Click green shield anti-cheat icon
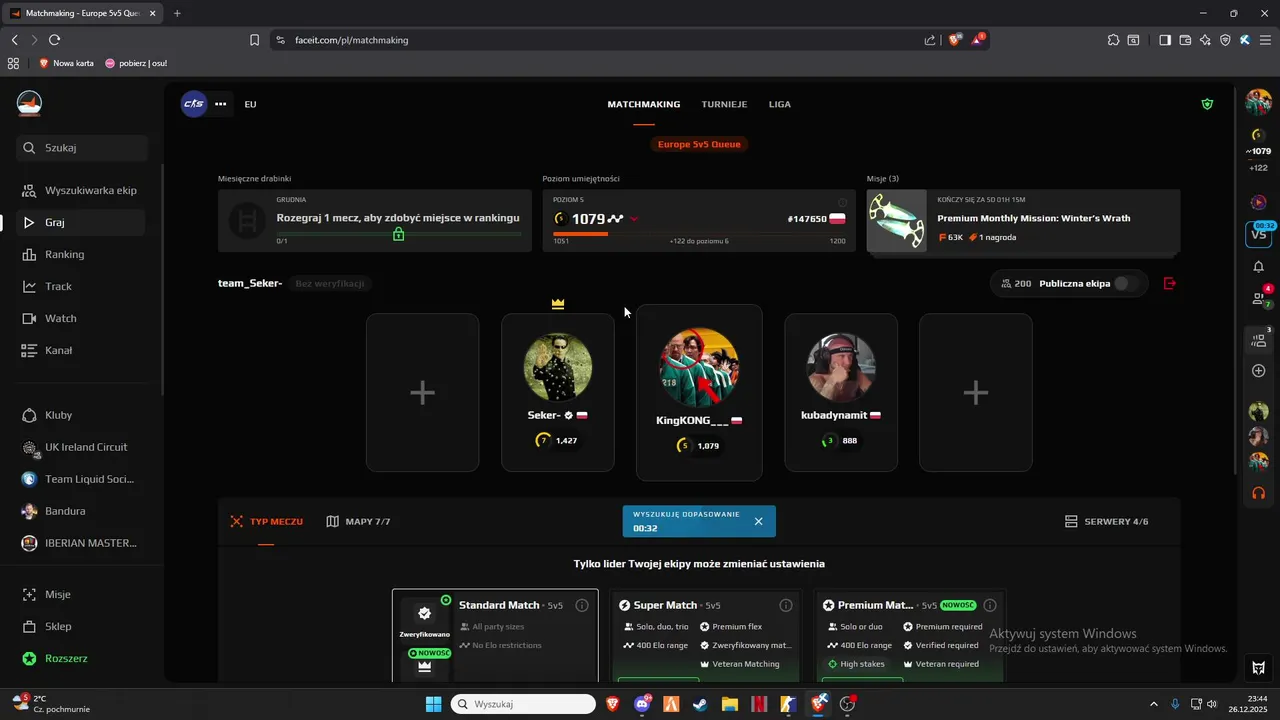Image resolution: width=1280 pixels, height=720 pixels. (1207, 104)
